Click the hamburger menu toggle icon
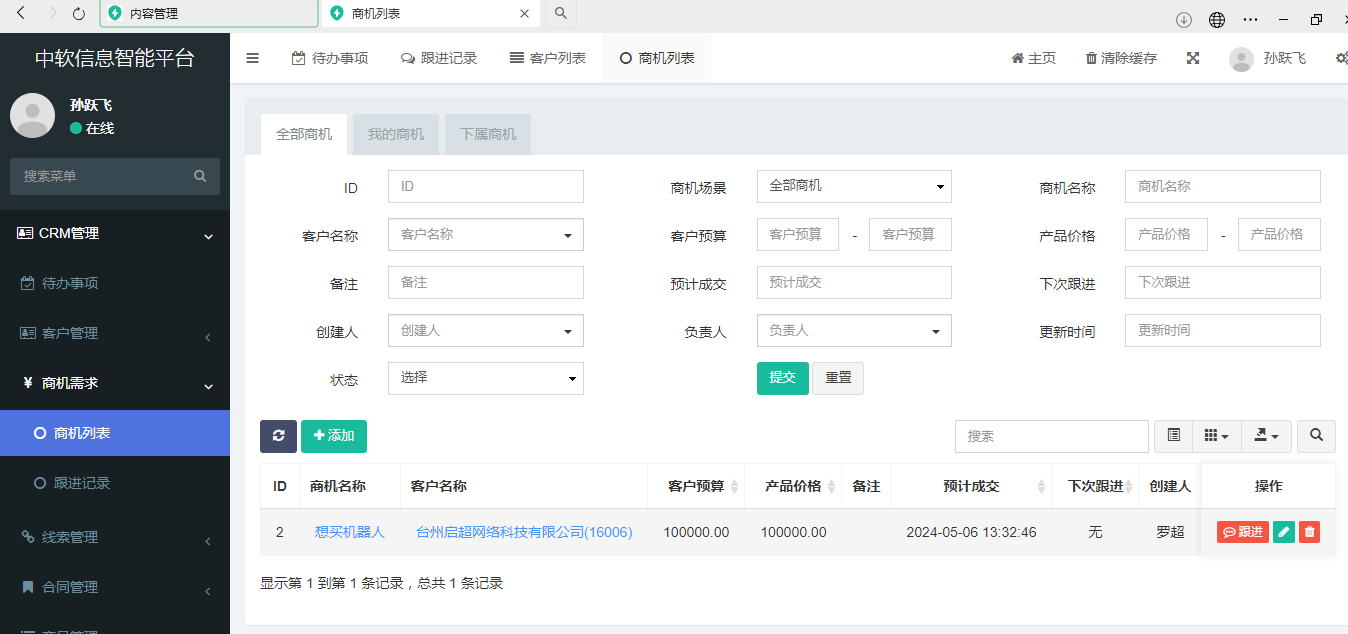Image resolution: width=1348 pixels, height=634 pixels. (x=252, y=58)
